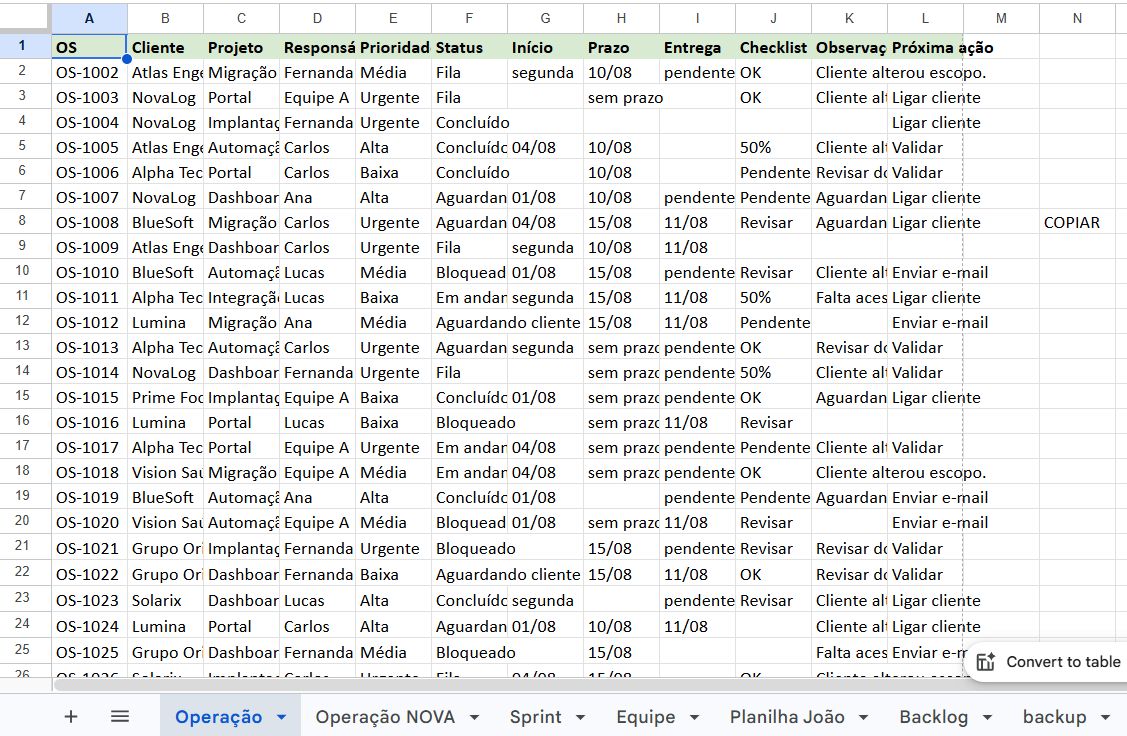
Task: Open the Equipe tab dropdown arrow
Action: (694, 717)
